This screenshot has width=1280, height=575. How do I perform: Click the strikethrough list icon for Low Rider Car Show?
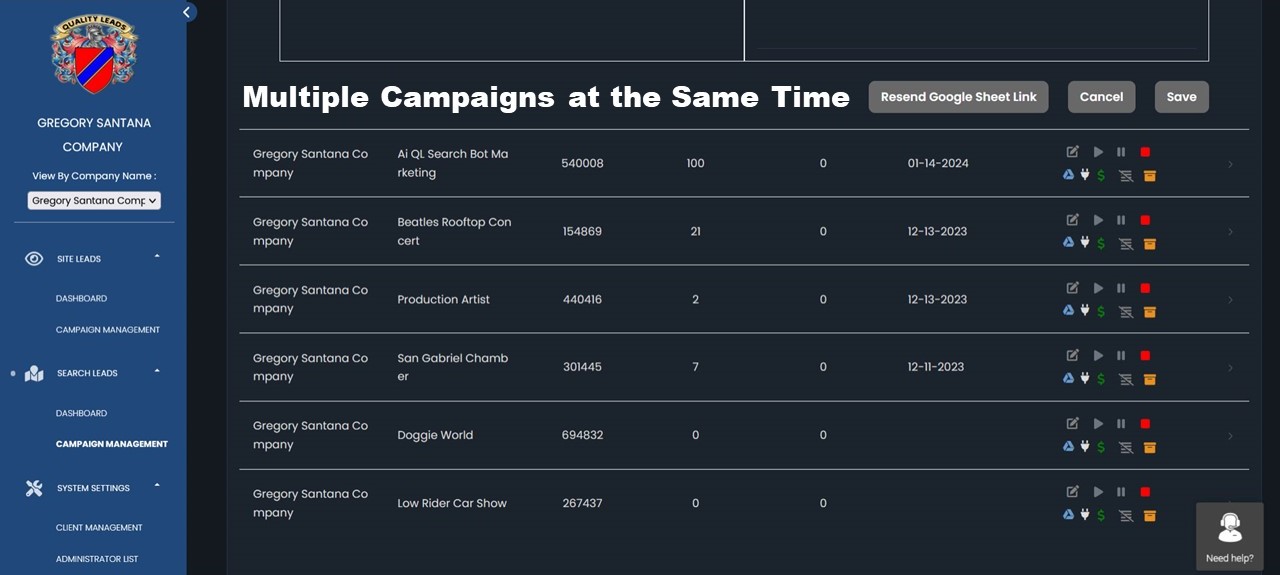tap(1125, 515)
